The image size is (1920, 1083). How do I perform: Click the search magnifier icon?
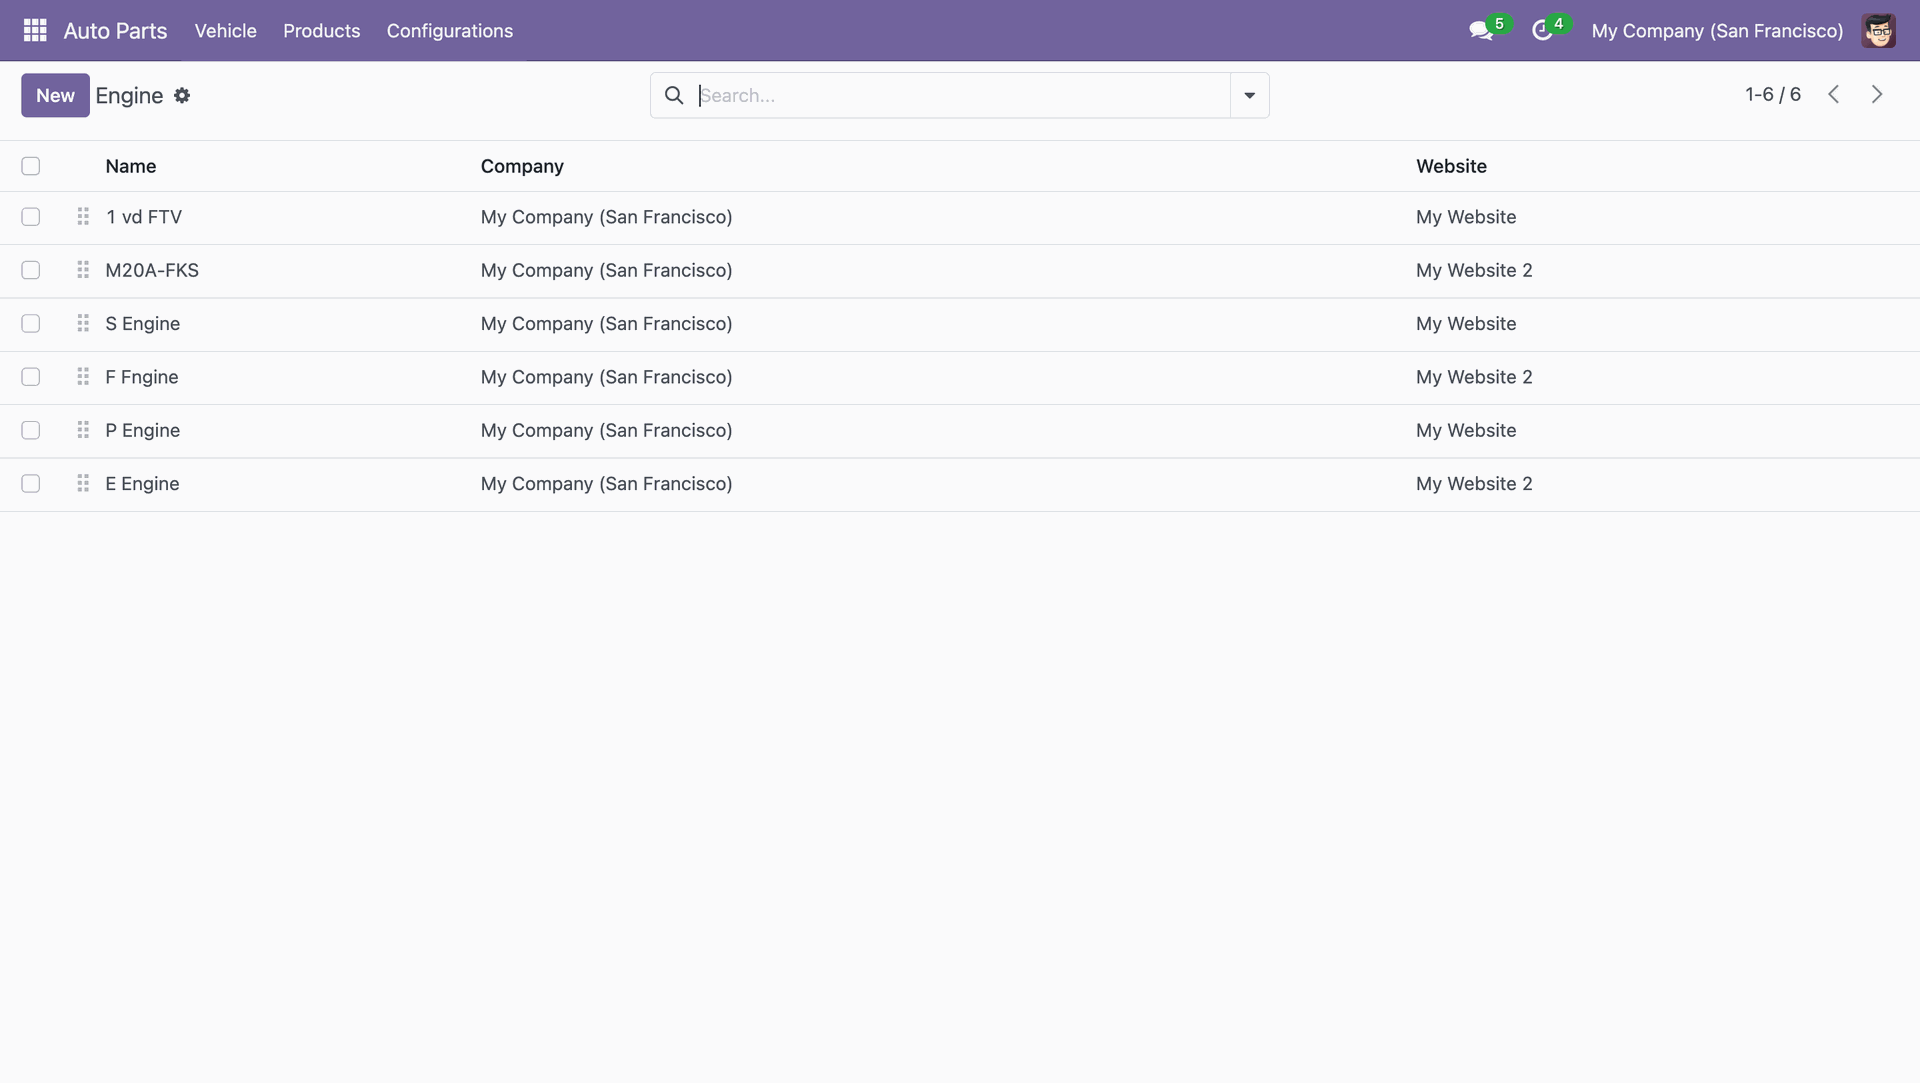[x=674, y=95]
